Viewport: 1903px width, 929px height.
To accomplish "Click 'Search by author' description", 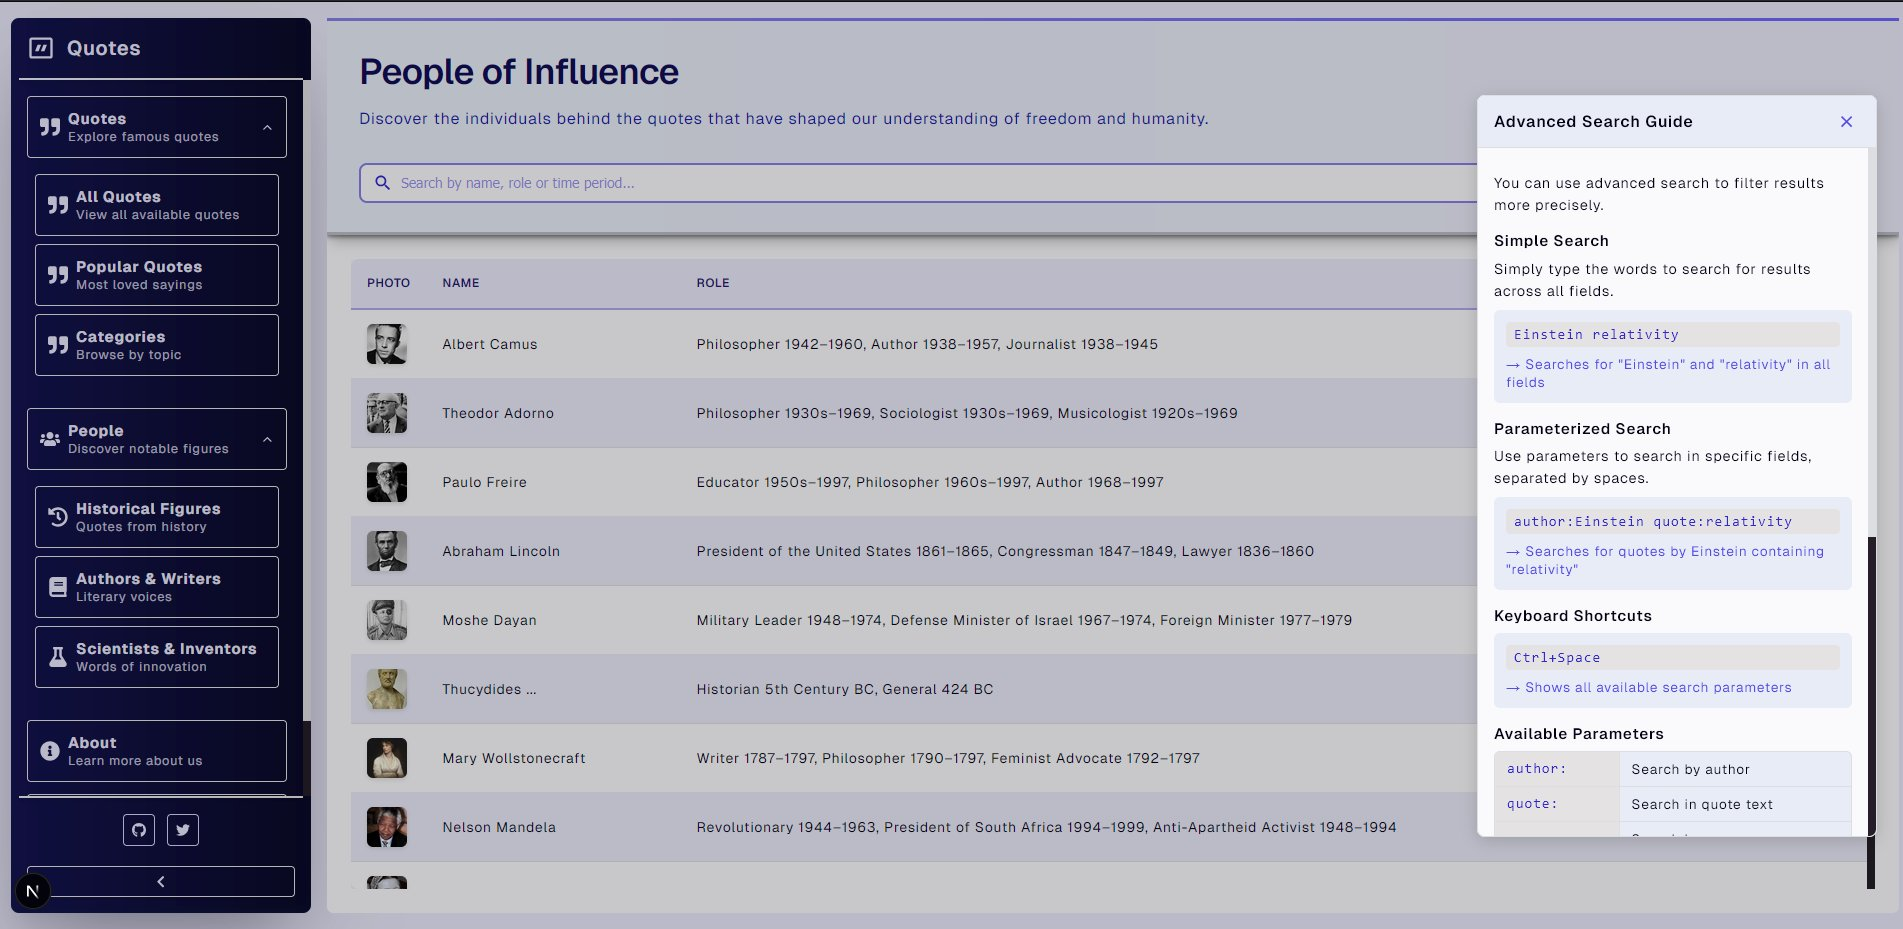I will point(1690,769).
